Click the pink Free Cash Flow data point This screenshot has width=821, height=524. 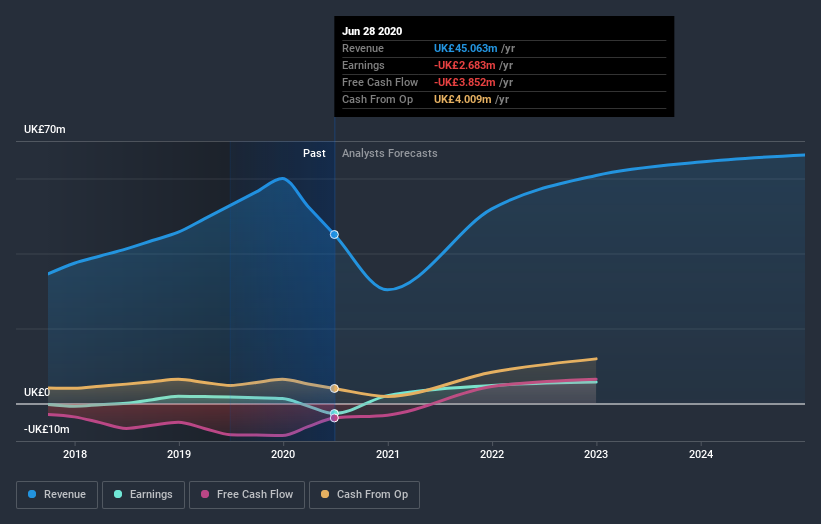click(x=334, y=418)
